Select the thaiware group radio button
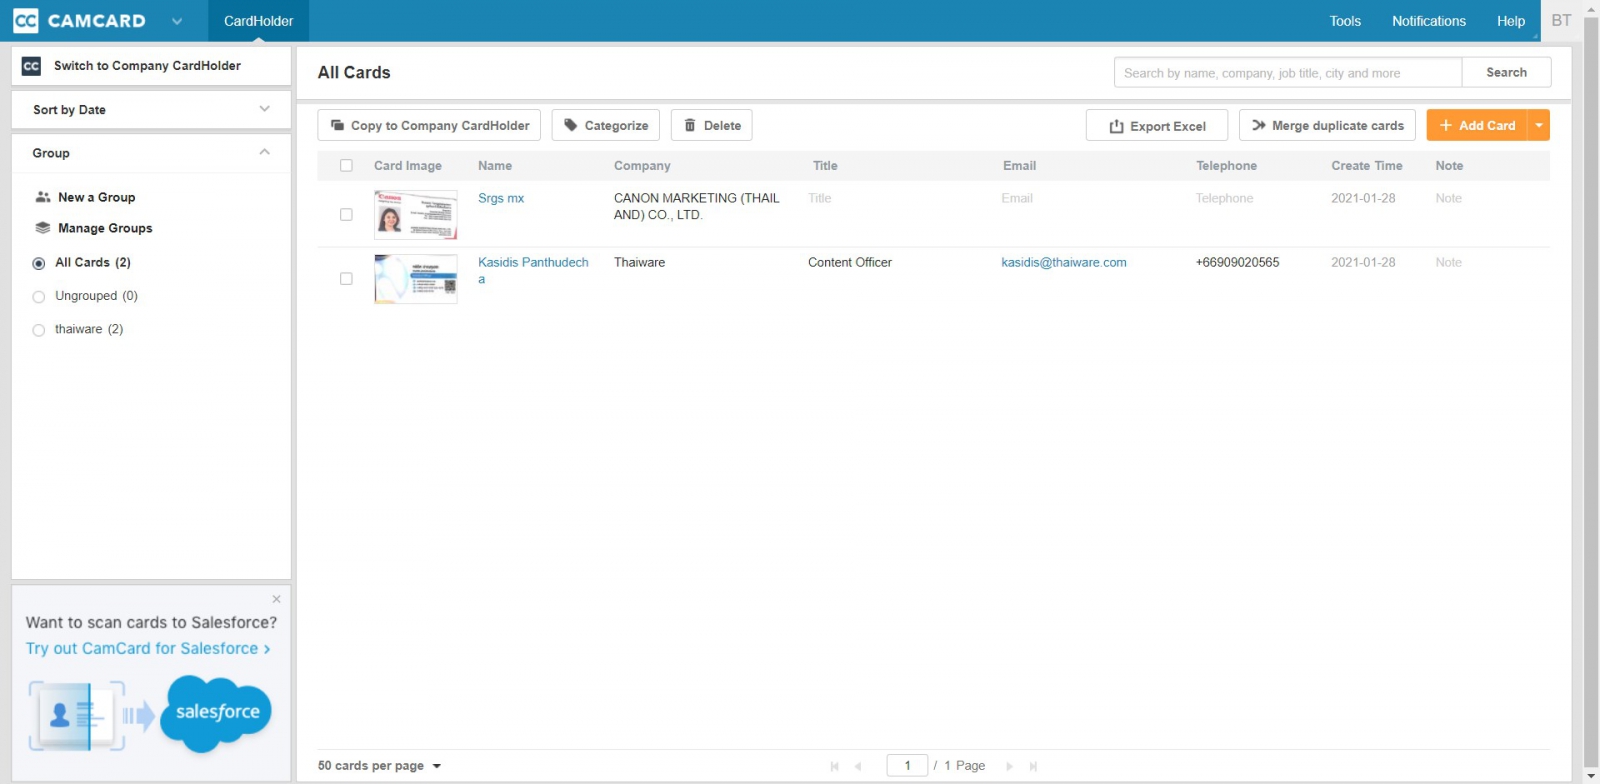1600x784 pixels. point(39,330)
